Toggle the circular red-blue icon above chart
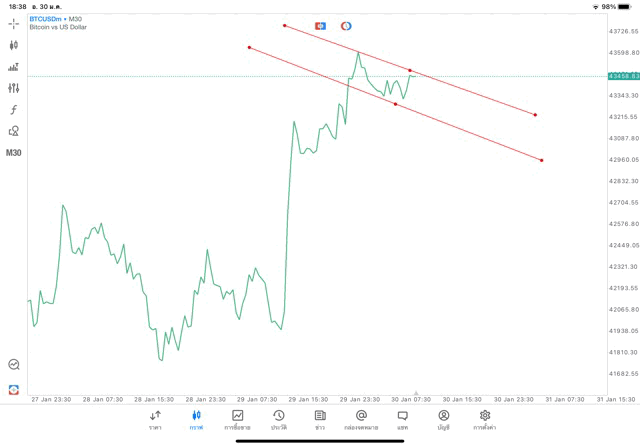Viewport: 640px width, 447px height. pos(346,25)
